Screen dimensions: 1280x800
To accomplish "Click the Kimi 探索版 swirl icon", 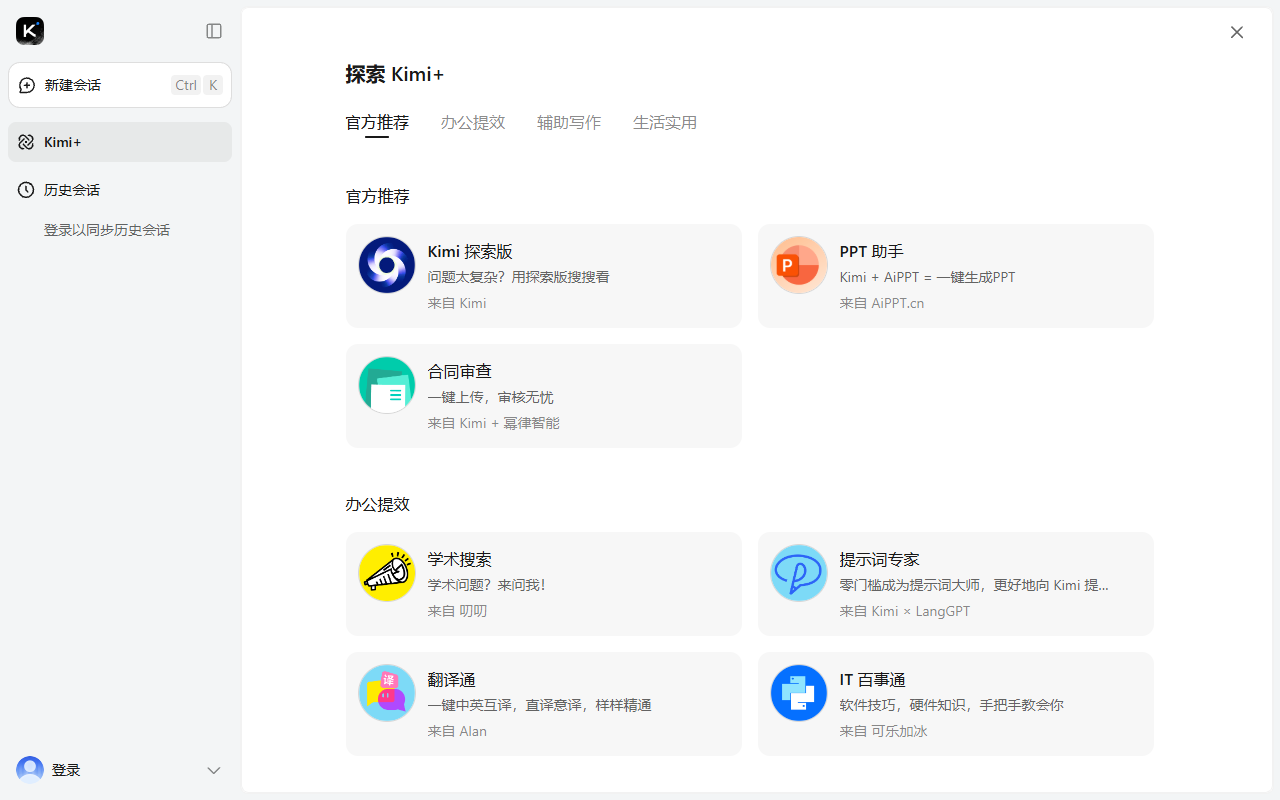I will tap(387, 265).
